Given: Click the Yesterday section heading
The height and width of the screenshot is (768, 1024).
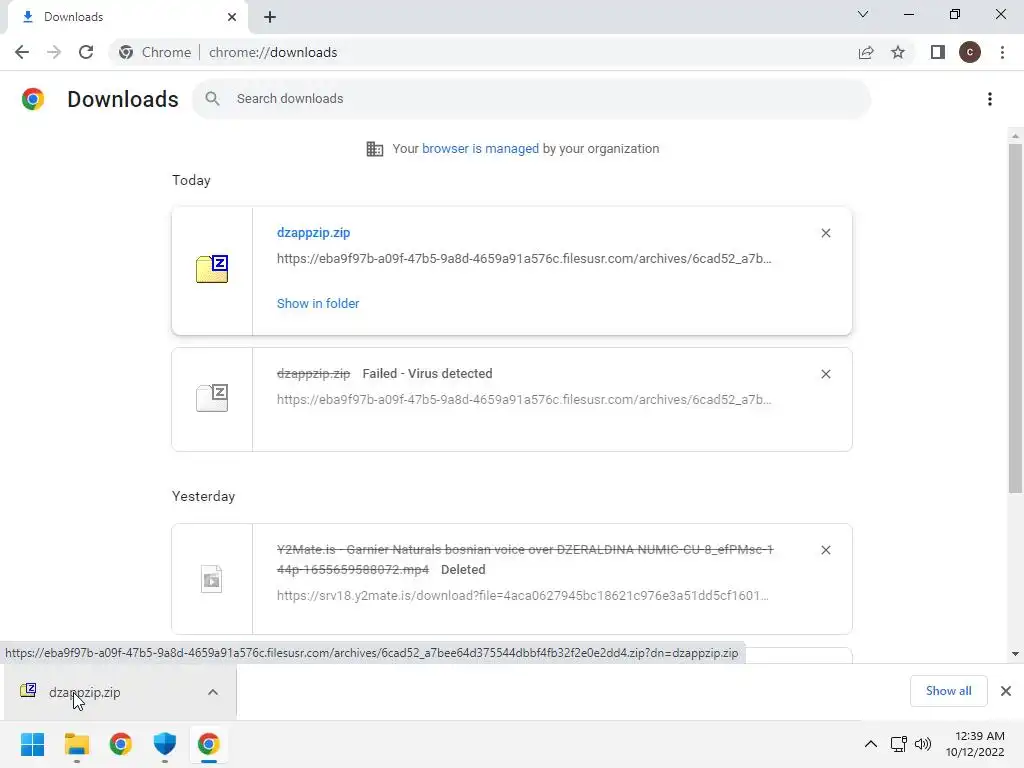Looking at the screenshot, I should point(203,496).
